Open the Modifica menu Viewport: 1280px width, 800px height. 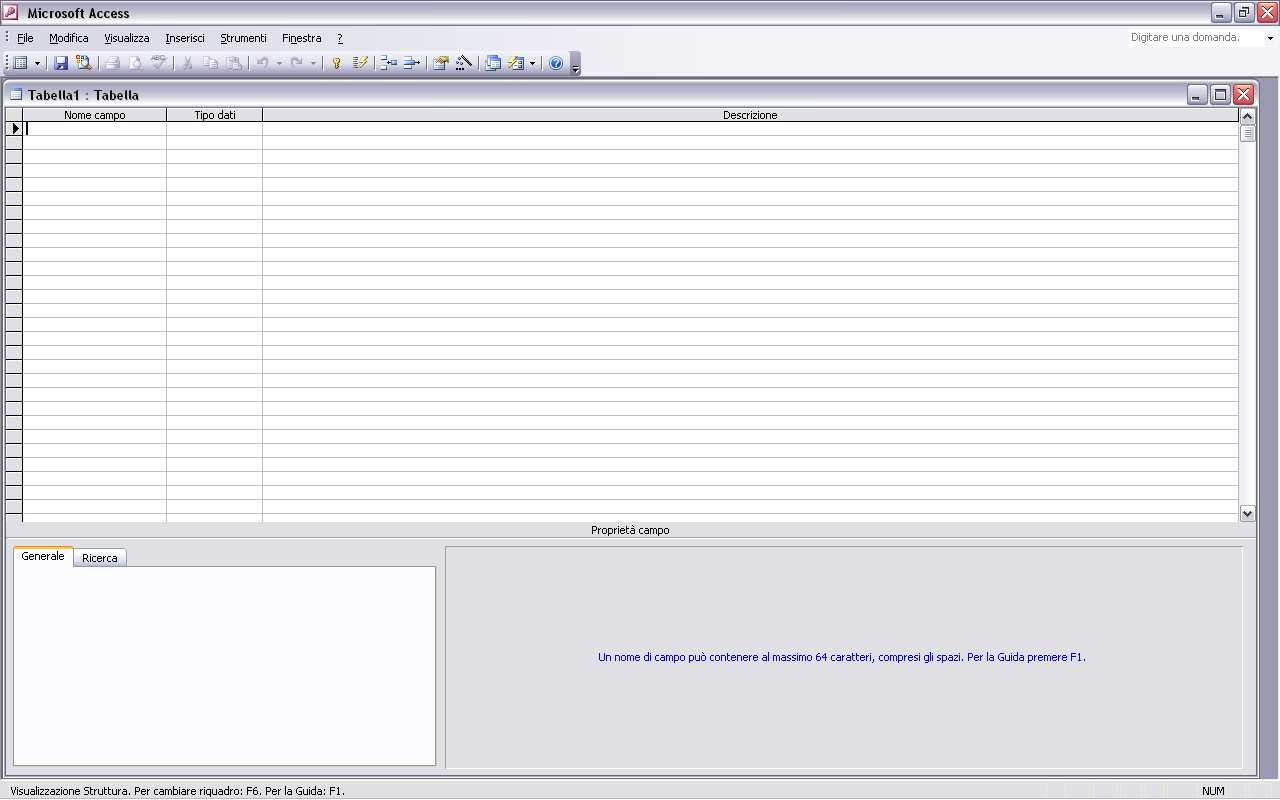point(69,38)
